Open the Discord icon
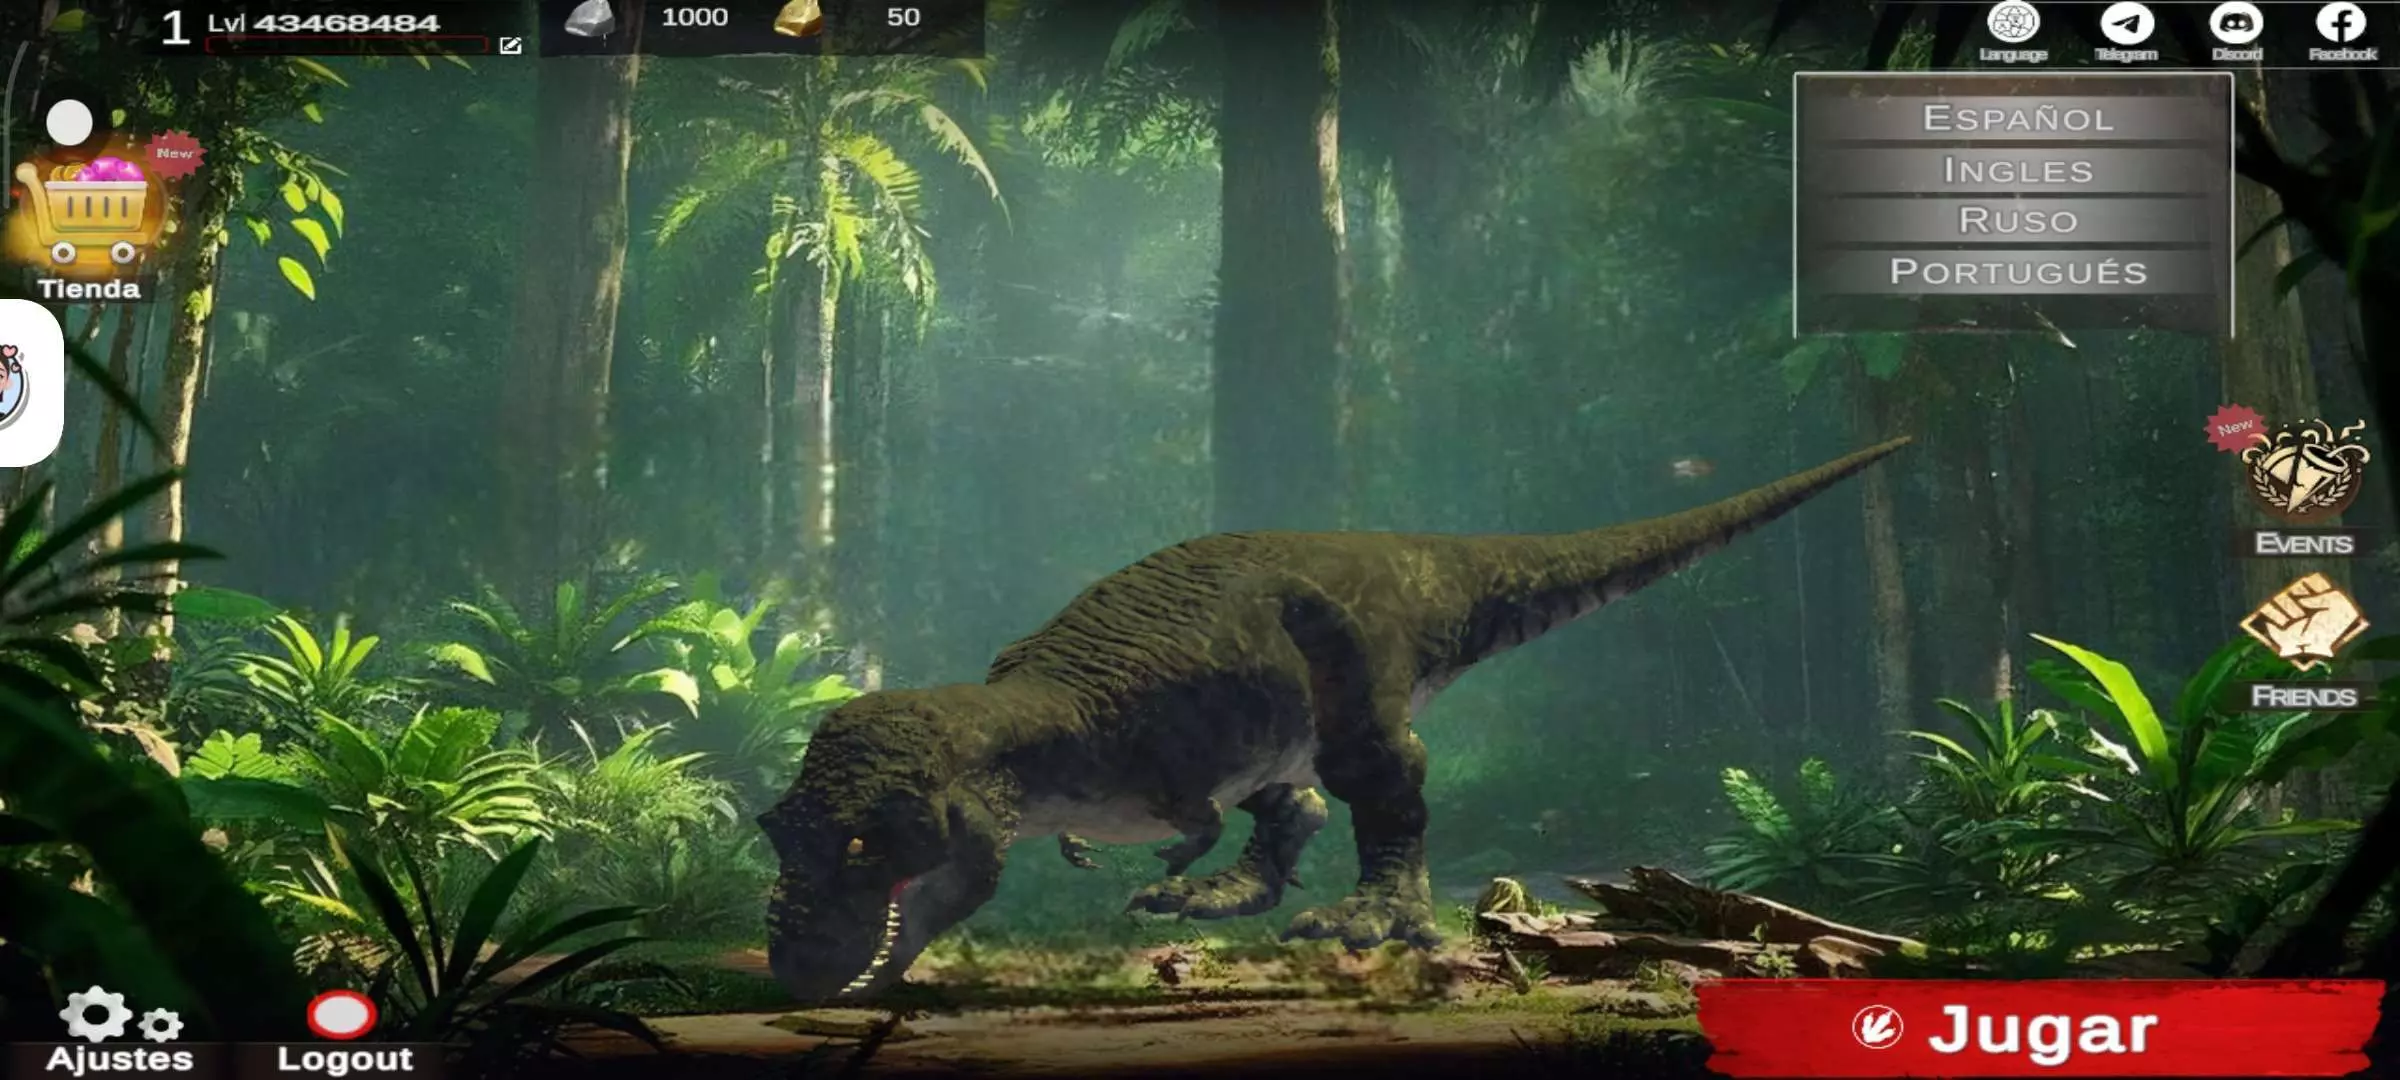This screenshot has width=2400, height=1080. click(2236, 24)
